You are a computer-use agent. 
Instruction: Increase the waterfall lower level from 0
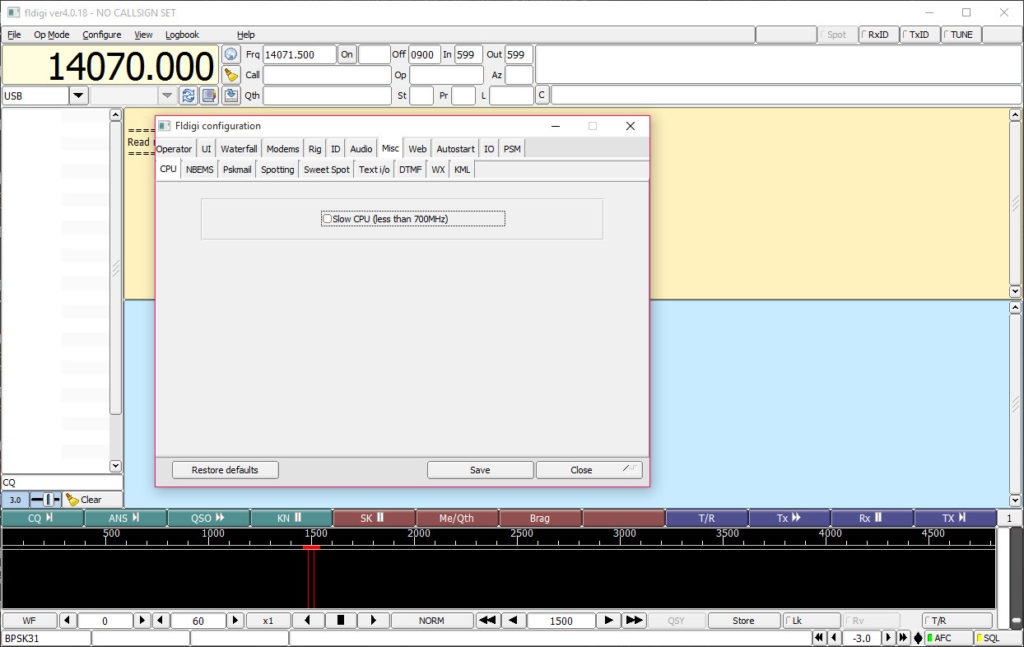tap(142, 620)
